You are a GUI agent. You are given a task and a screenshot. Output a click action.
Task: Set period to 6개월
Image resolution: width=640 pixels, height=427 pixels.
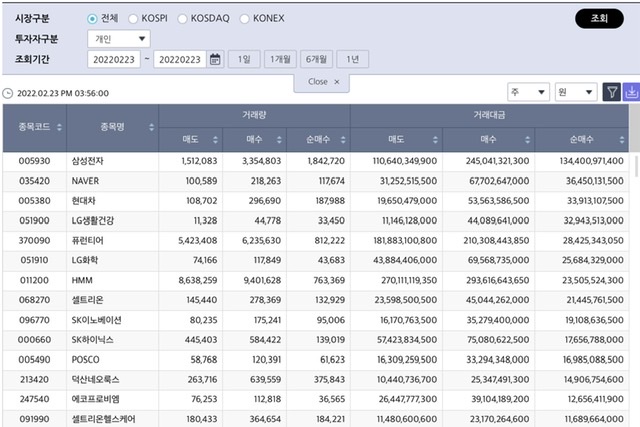[x=317, y=60]
